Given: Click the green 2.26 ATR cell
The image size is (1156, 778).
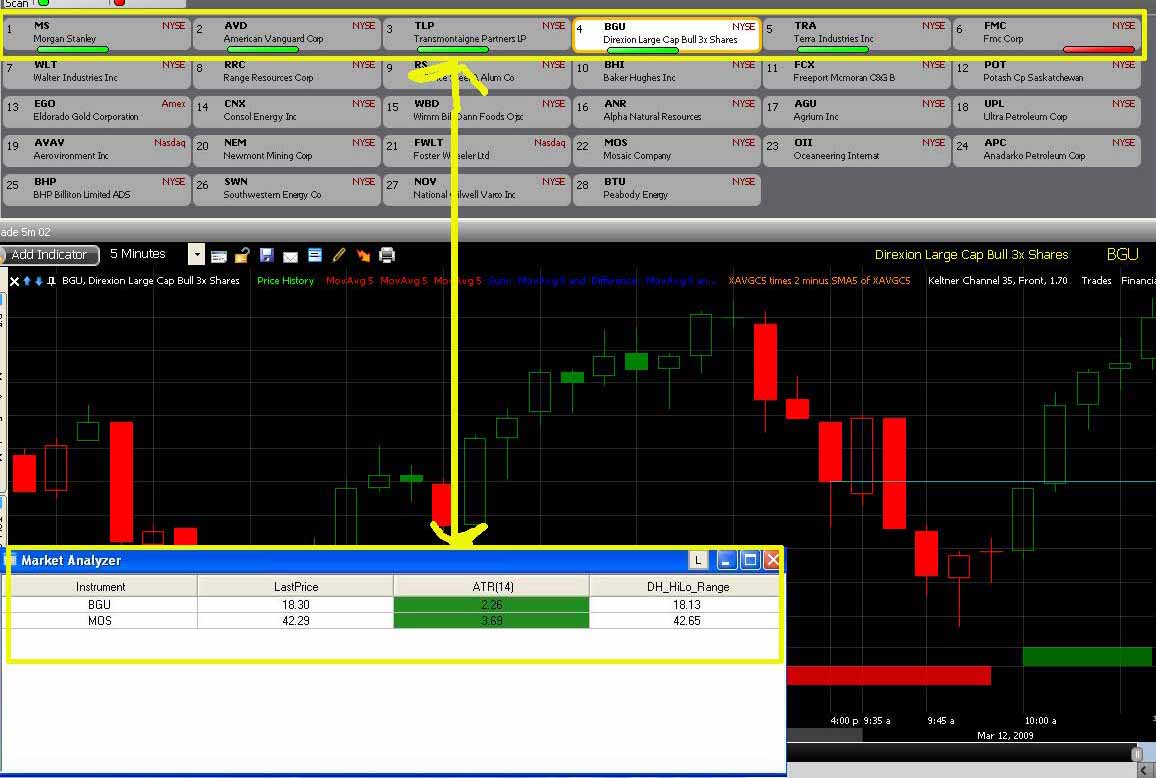Looking at the screenshot, I should [492, 605].
